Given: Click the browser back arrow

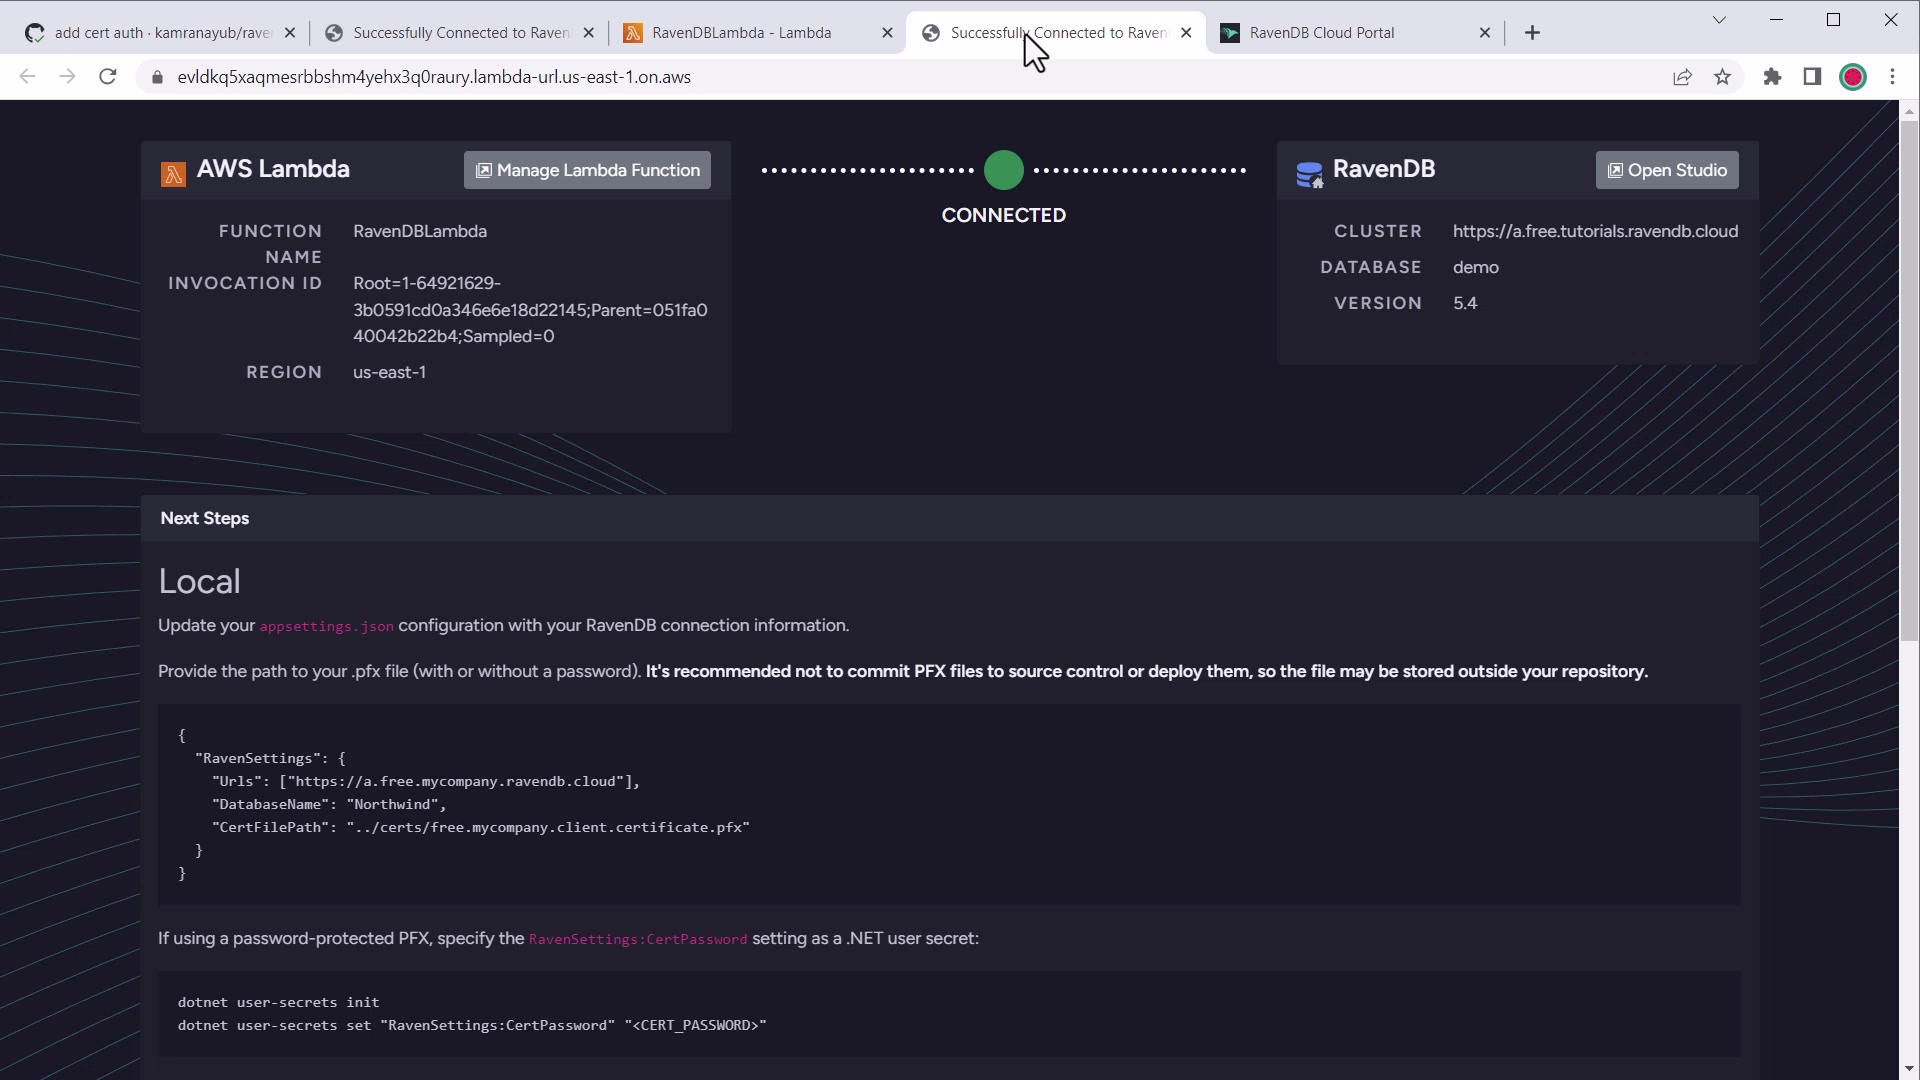Looking at the screenshot, I should (x=27, y=77).
